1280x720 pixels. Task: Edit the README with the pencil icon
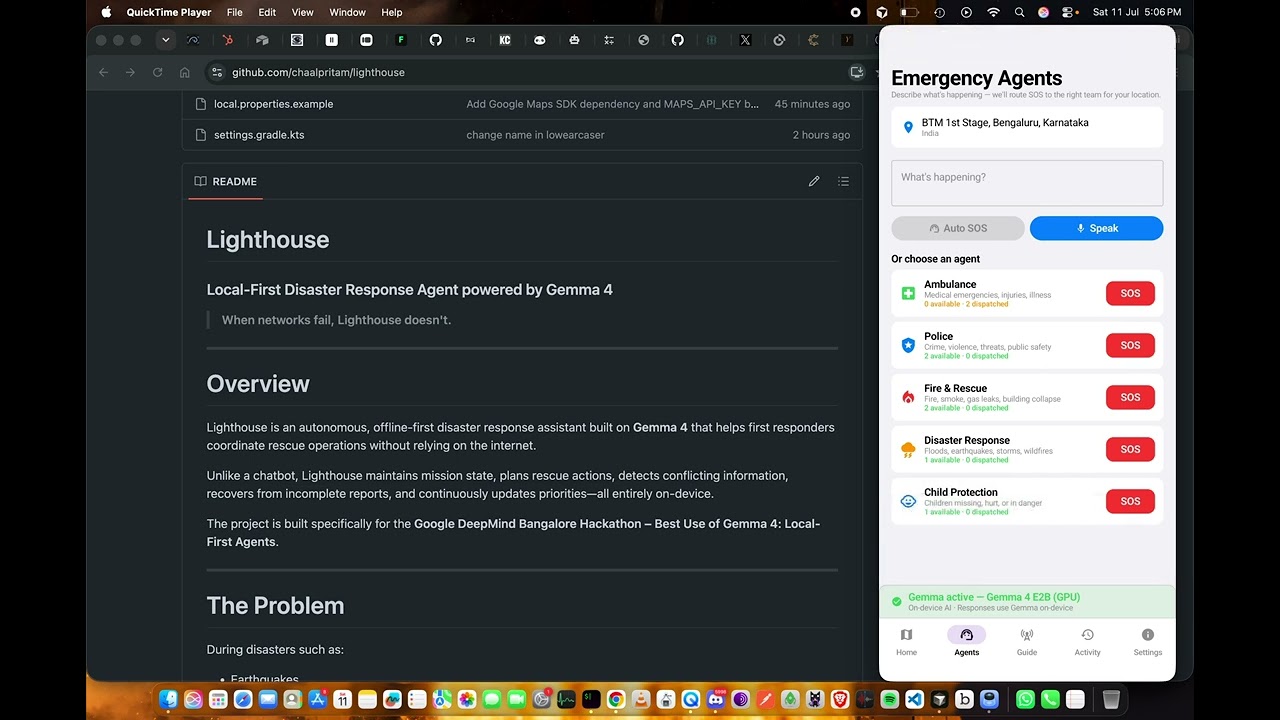click(814, 181)
